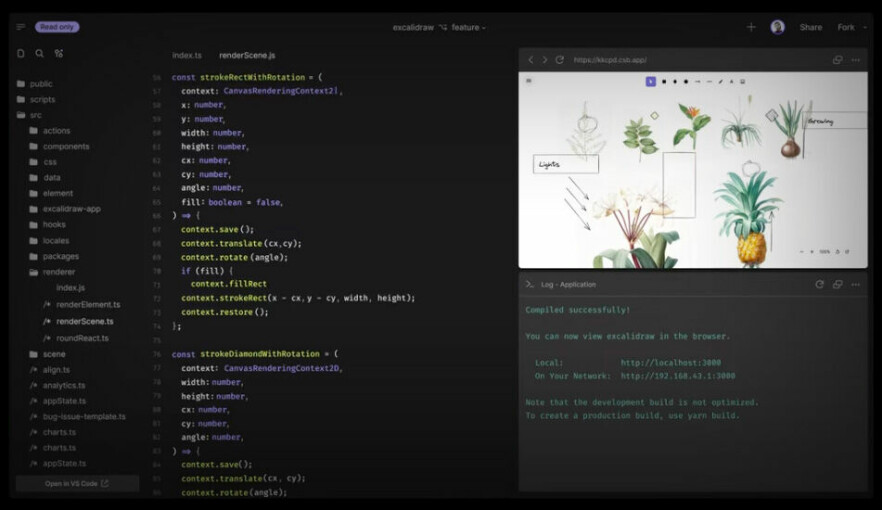
Task: Select the Excalidraw text tool
Action: coord(731,82)
